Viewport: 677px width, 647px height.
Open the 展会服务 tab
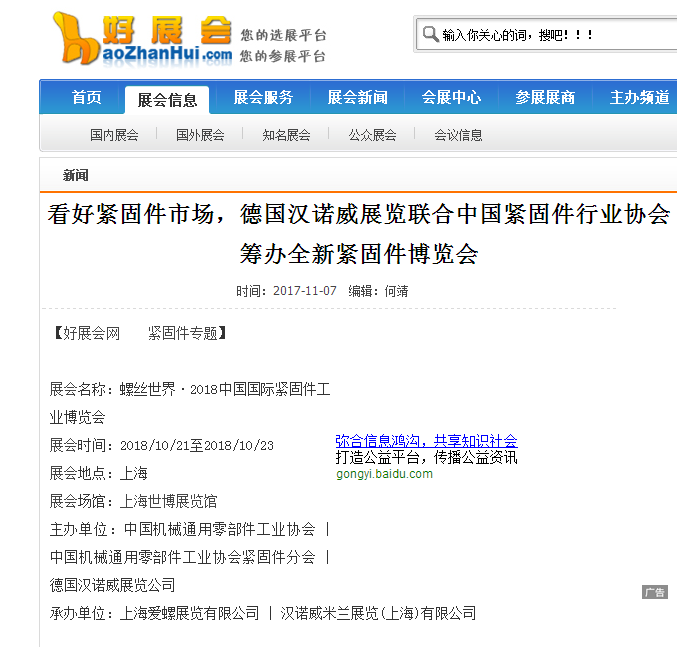[263, 97]
